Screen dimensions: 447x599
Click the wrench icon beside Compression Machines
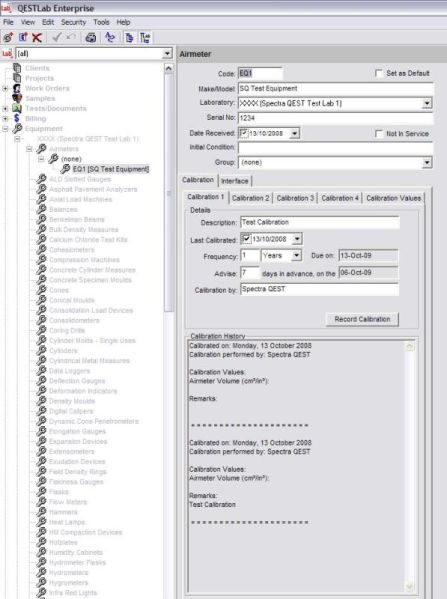(x=41, y=260)
